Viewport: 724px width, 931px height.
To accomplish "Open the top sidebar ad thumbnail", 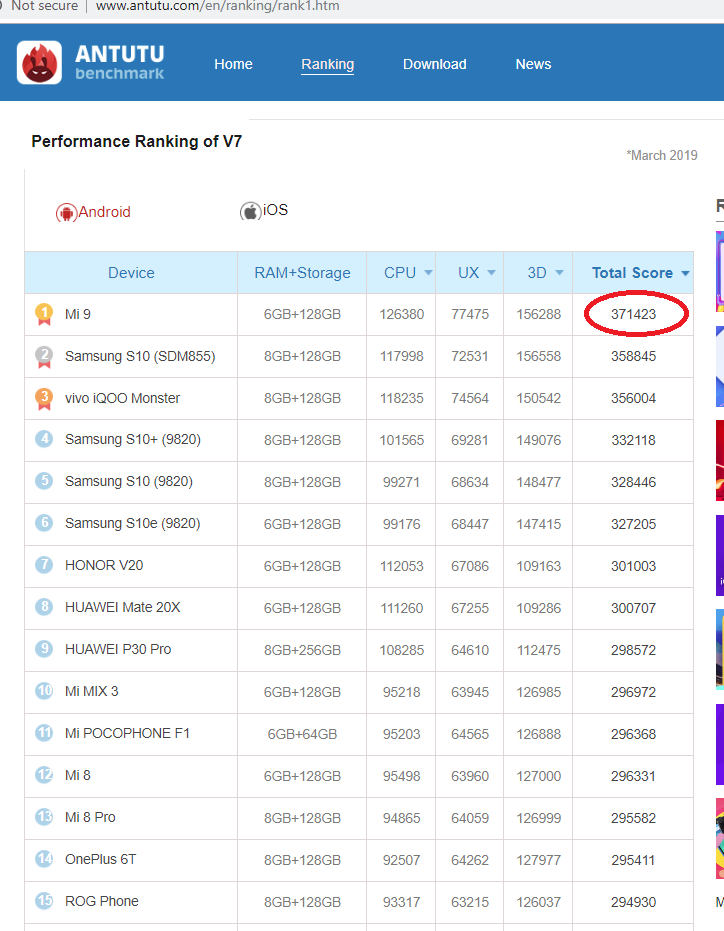I will (720, 271).
